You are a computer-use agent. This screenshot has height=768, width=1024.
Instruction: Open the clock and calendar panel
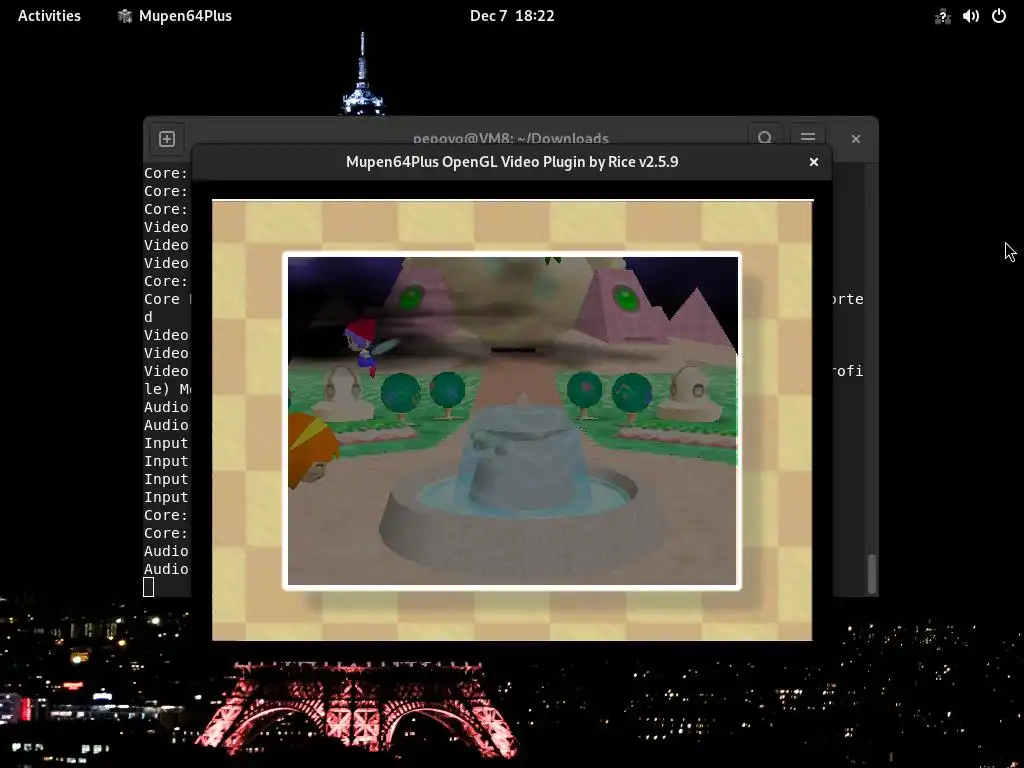tap(512, 16)
